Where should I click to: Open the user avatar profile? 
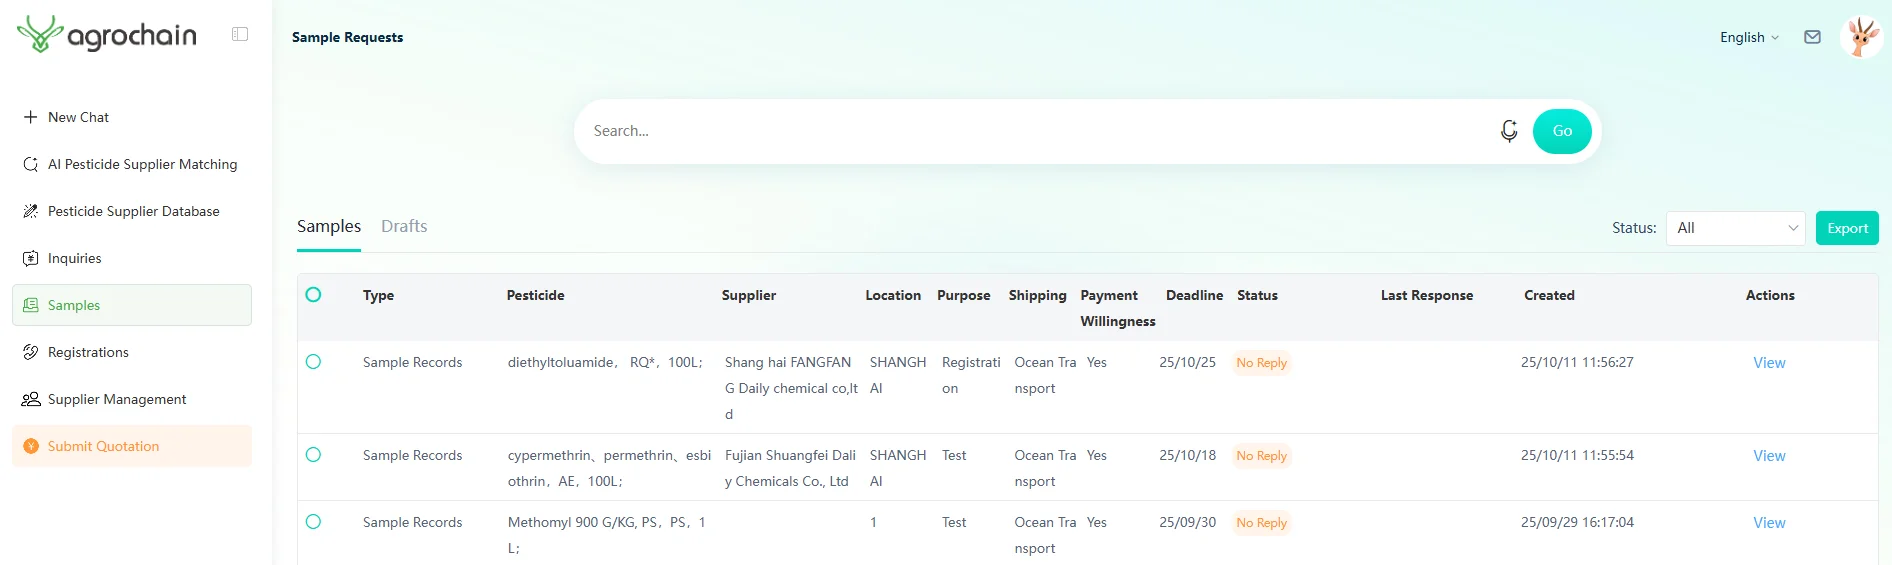tap(1861, 37)
